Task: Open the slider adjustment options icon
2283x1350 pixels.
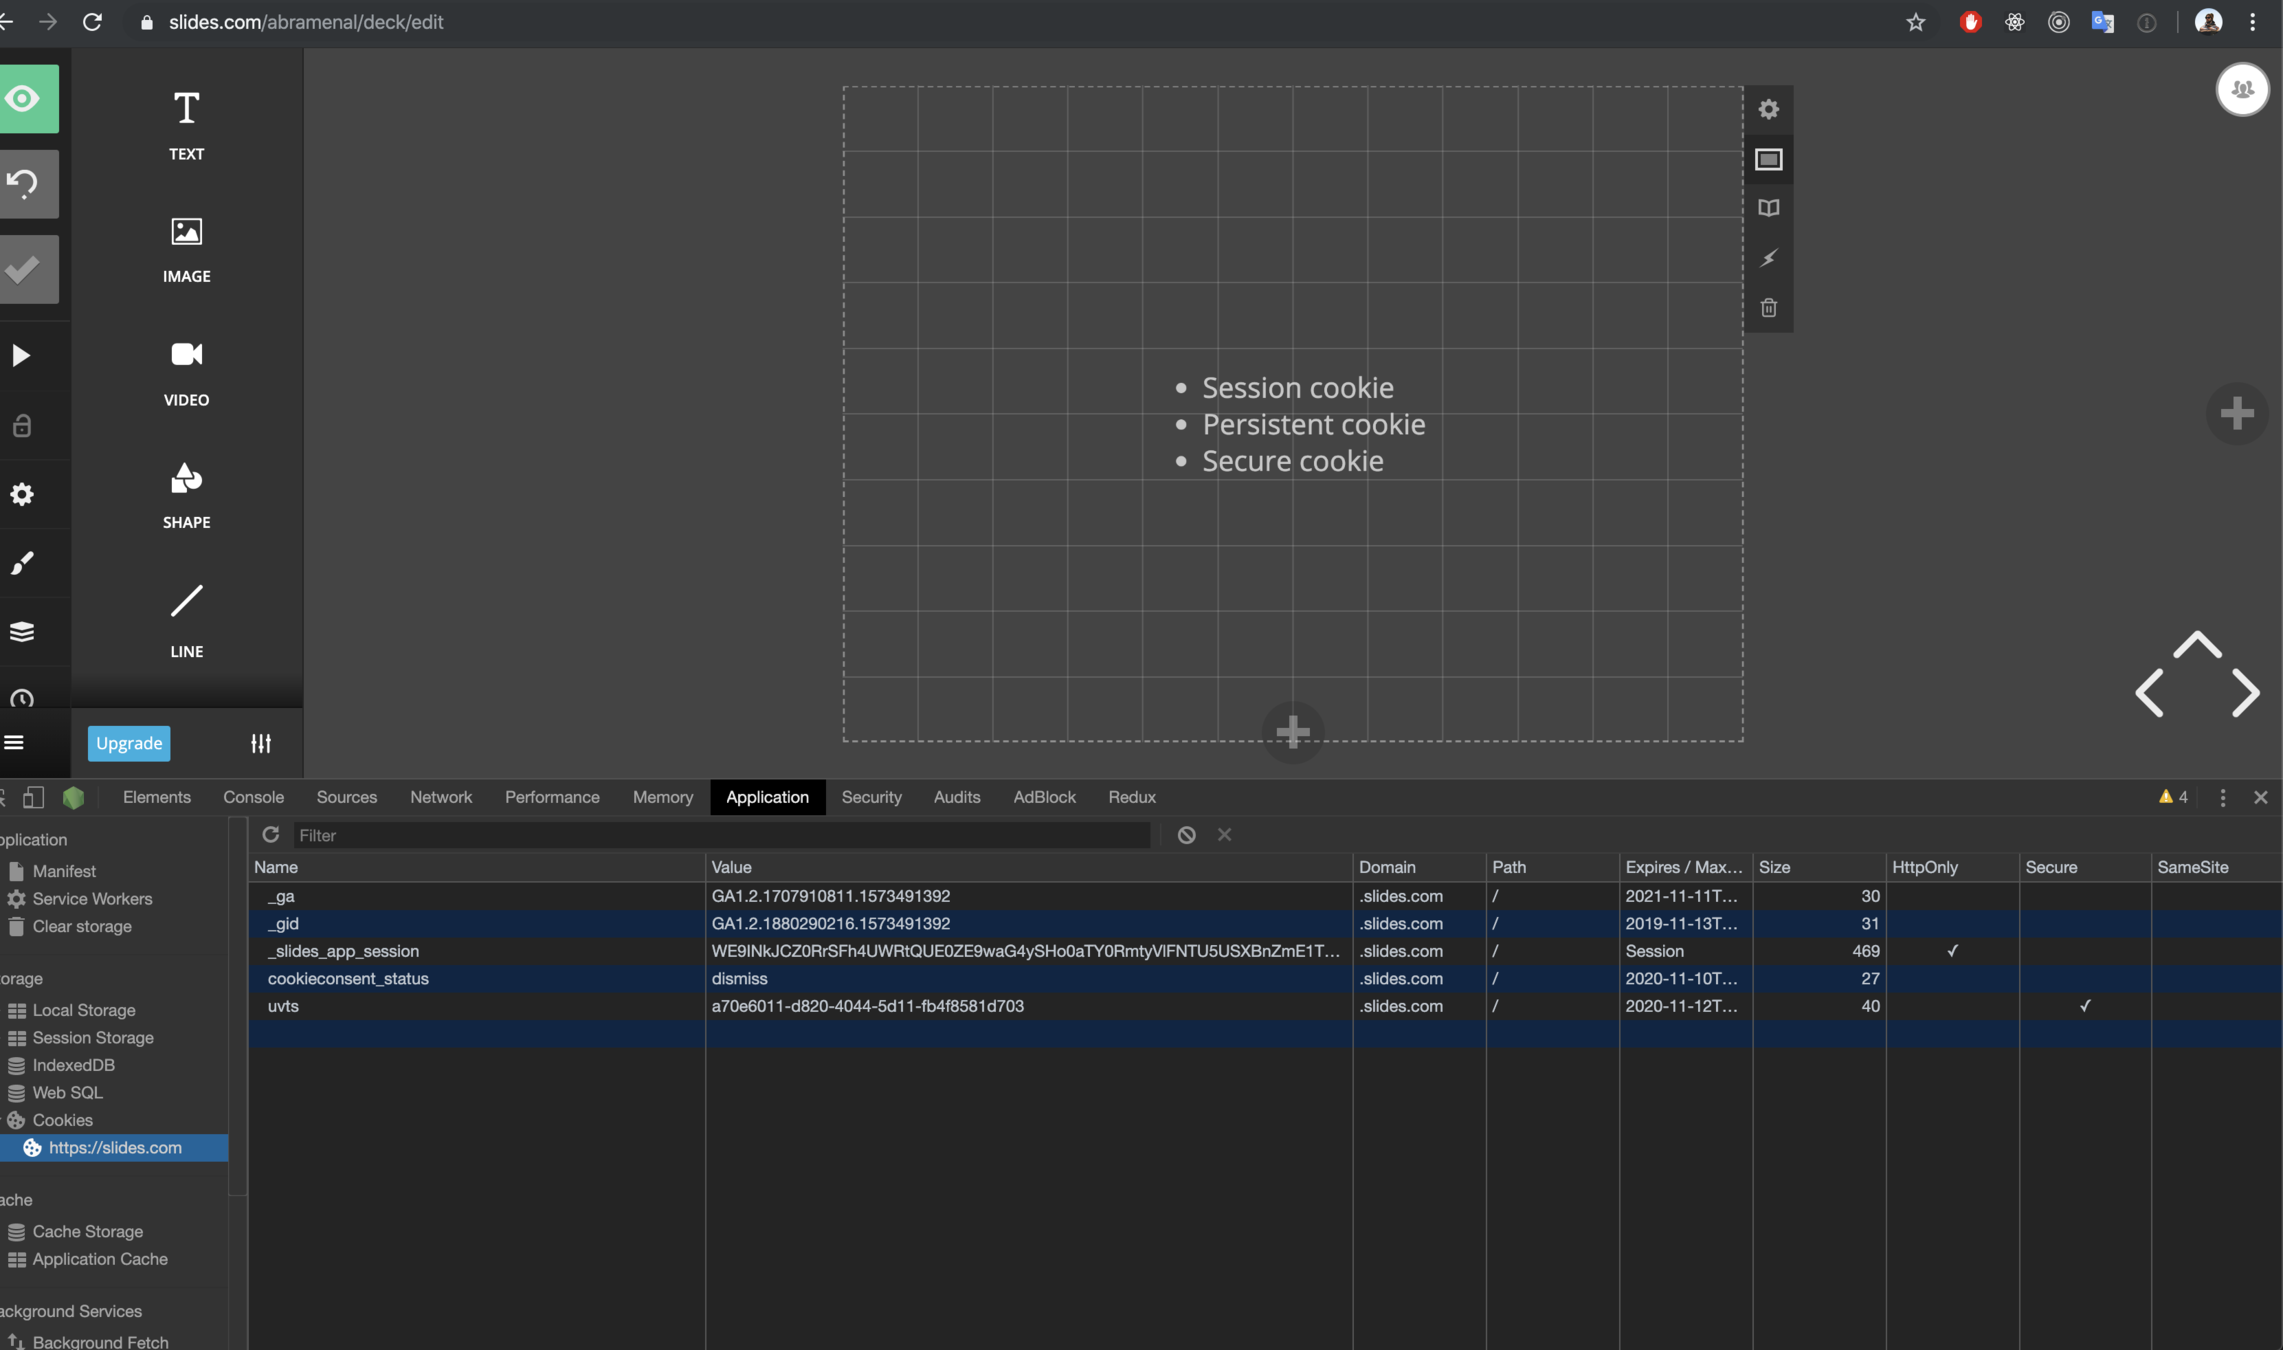Action: tap(260, 743)
